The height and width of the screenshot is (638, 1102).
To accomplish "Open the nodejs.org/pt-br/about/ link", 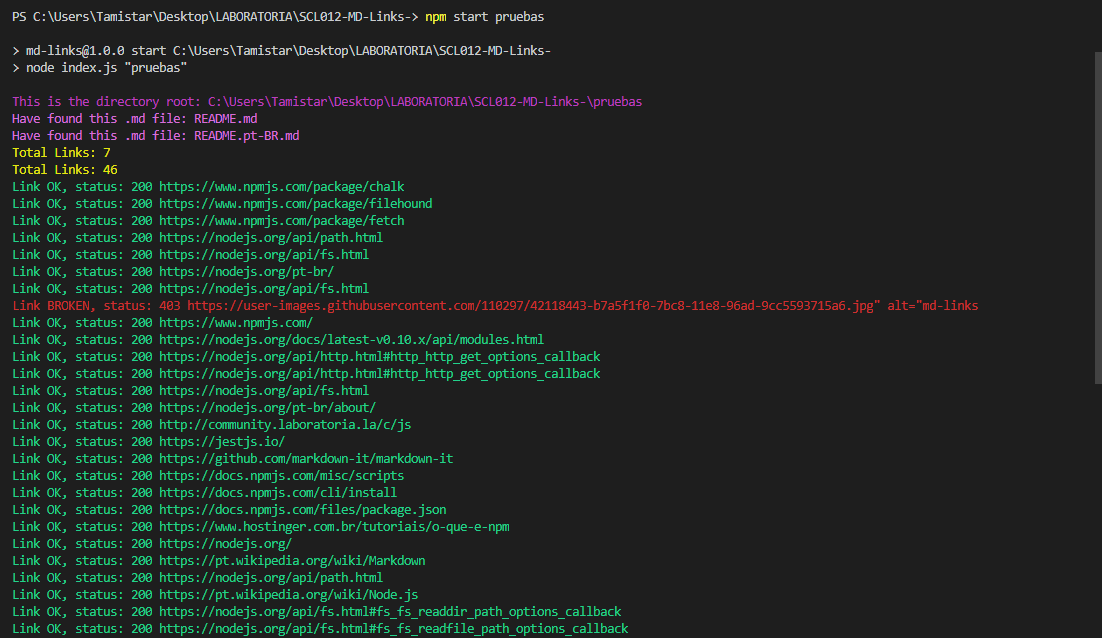I will click(267, 408).
